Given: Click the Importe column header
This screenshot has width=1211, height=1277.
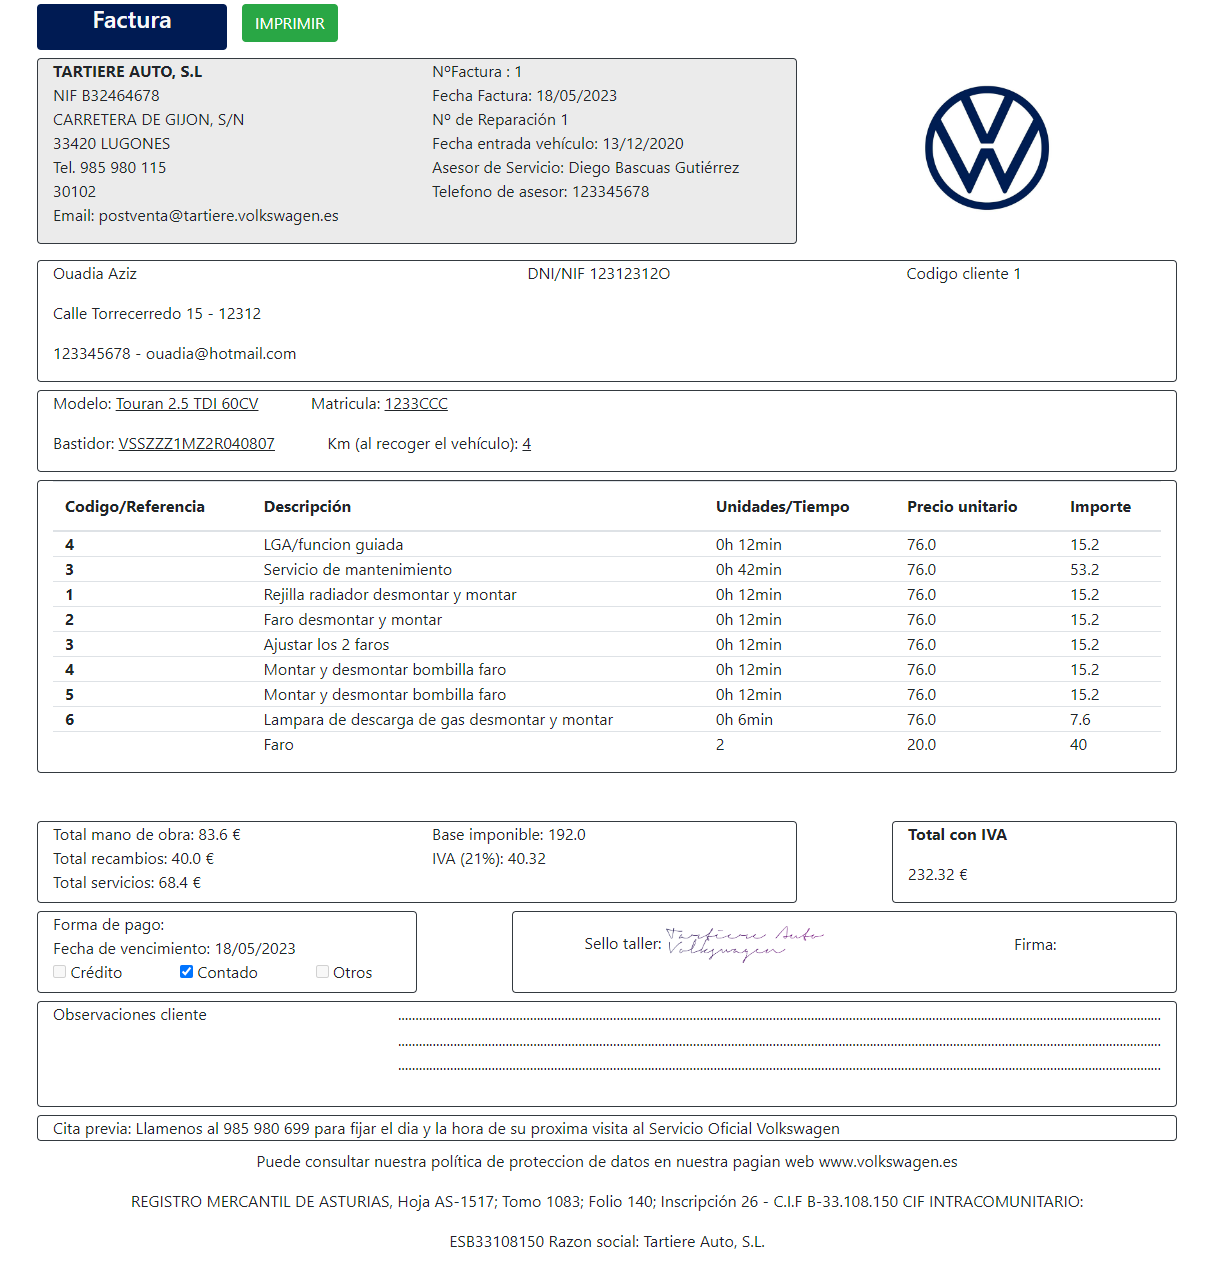Looking at the screenshot, I should click(x=1100, y=507).
